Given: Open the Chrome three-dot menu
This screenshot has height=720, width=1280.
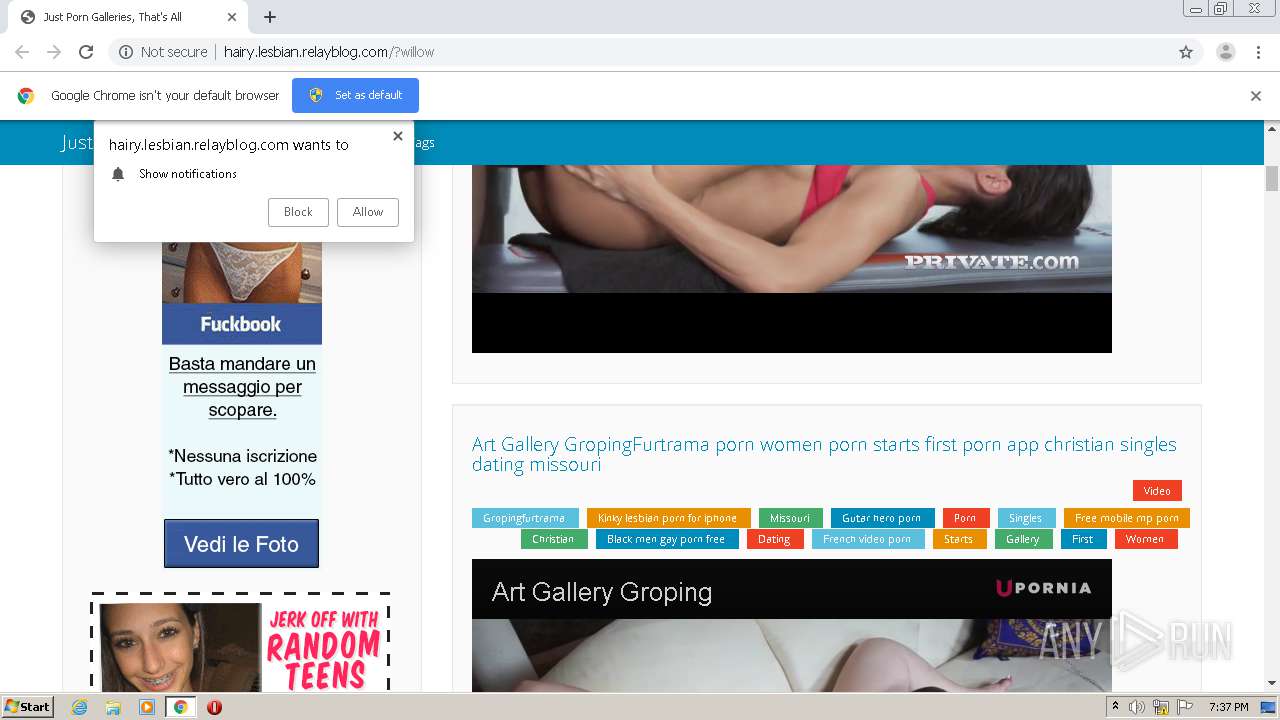Looking at the screenshot, I should pyautogui.click(x=1258, y=52).
